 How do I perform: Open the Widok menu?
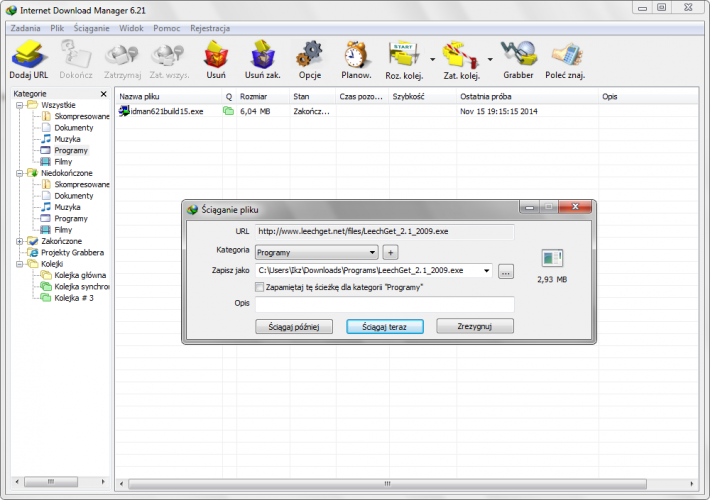click(x=131, y=28)
